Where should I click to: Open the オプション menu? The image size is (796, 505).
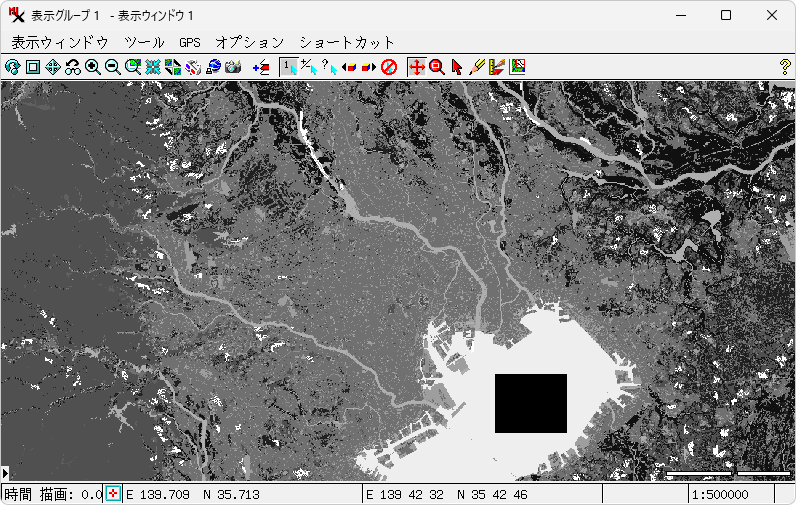pyautogui.click(x=250, y=42)
